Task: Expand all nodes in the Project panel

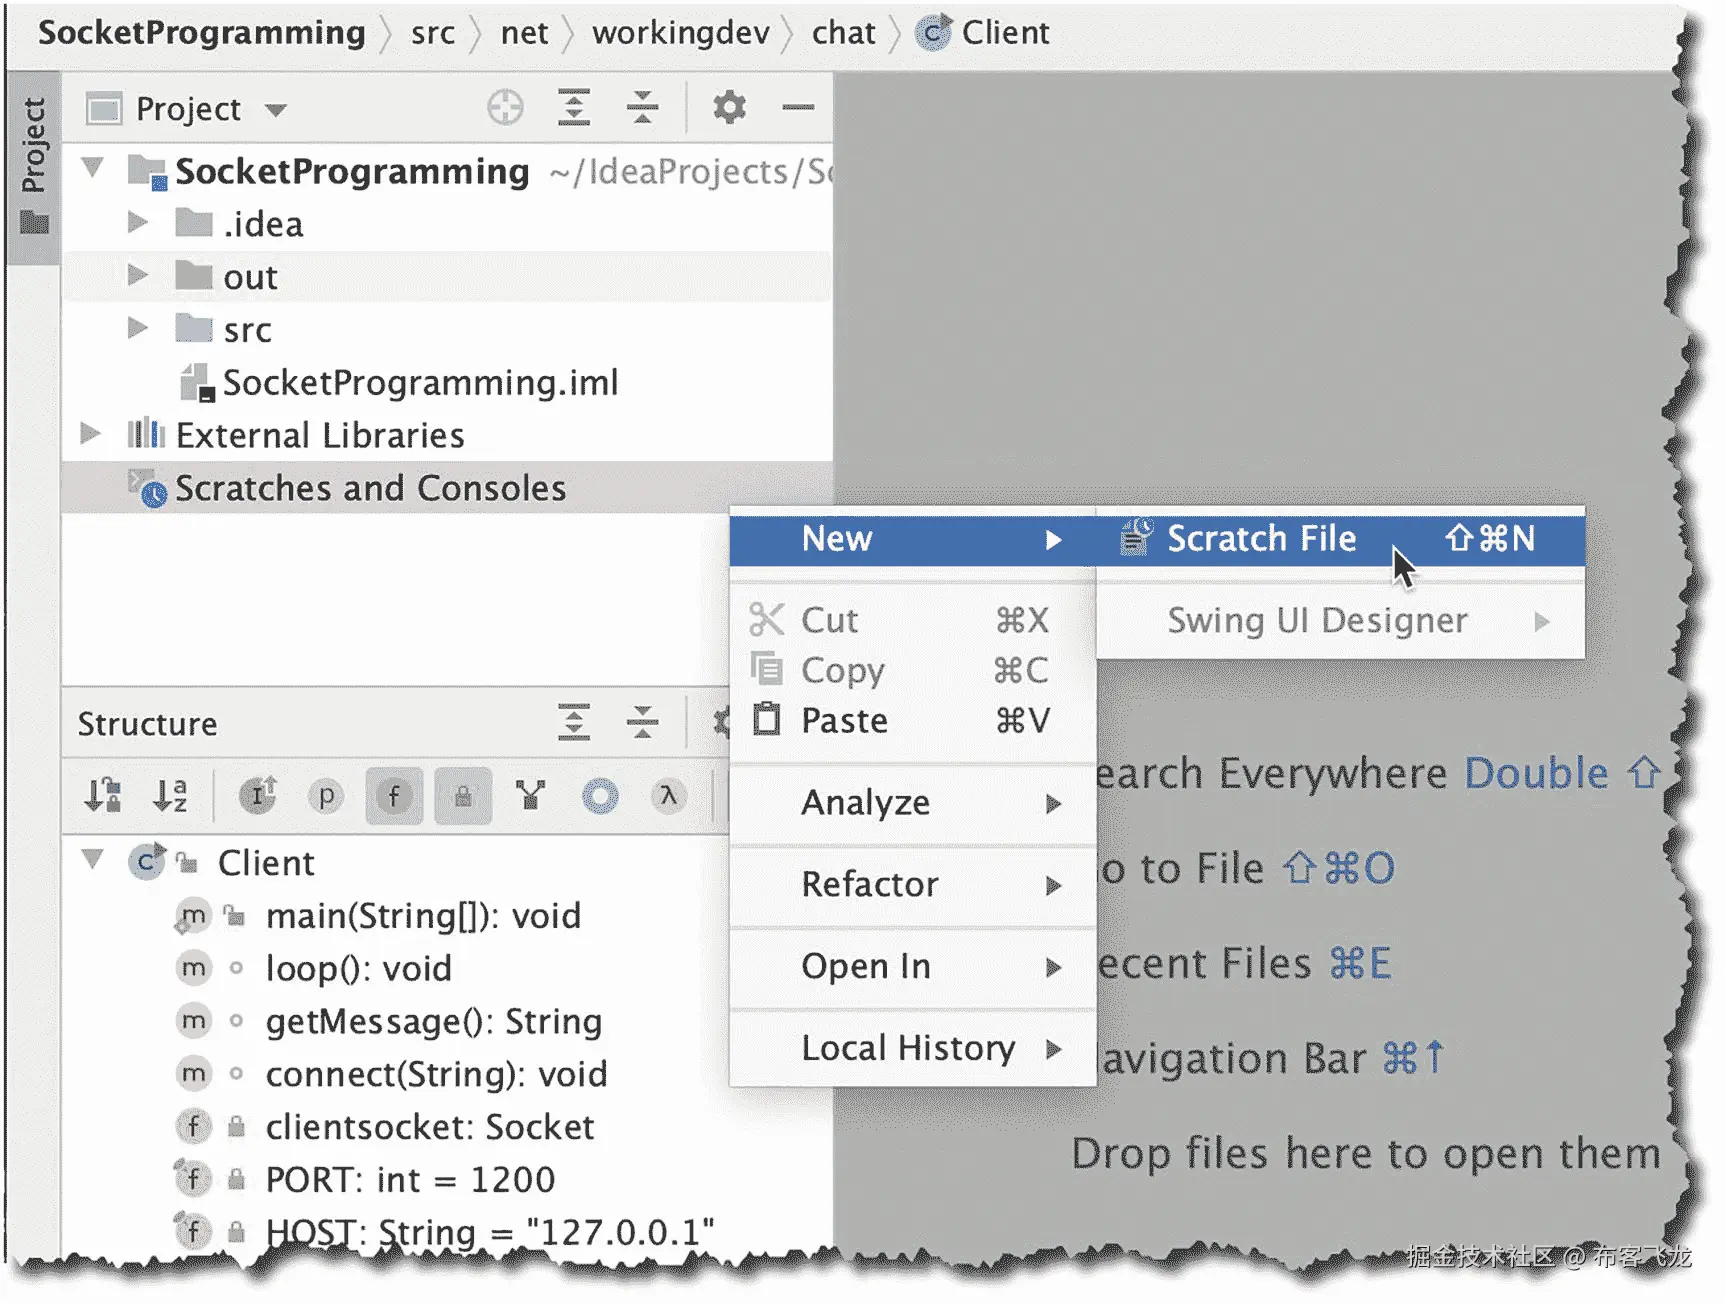Action: point(574,107)
